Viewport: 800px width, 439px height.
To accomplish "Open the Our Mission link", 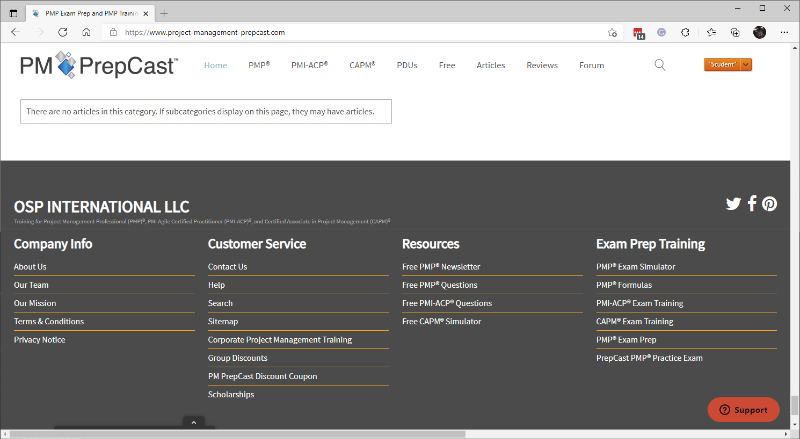I will point(35,303).
